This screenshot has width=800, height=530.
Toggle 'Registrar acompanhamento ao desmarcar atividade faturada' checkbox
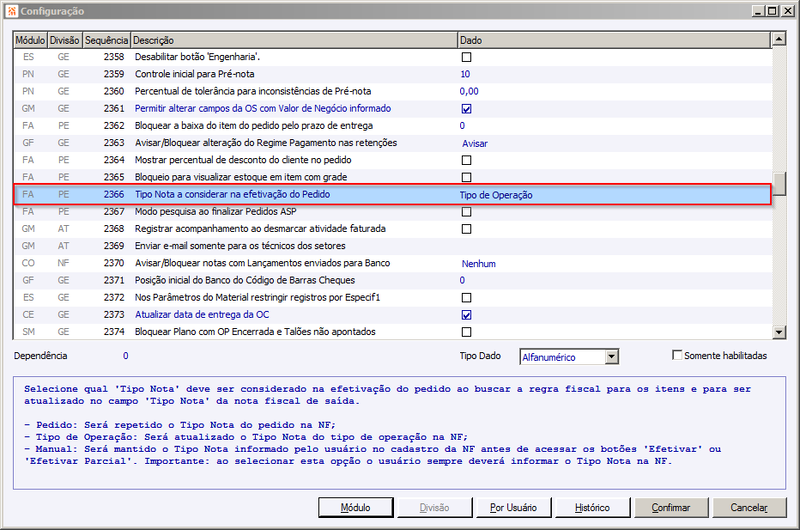pyautogui.click(x=466, y=229)
